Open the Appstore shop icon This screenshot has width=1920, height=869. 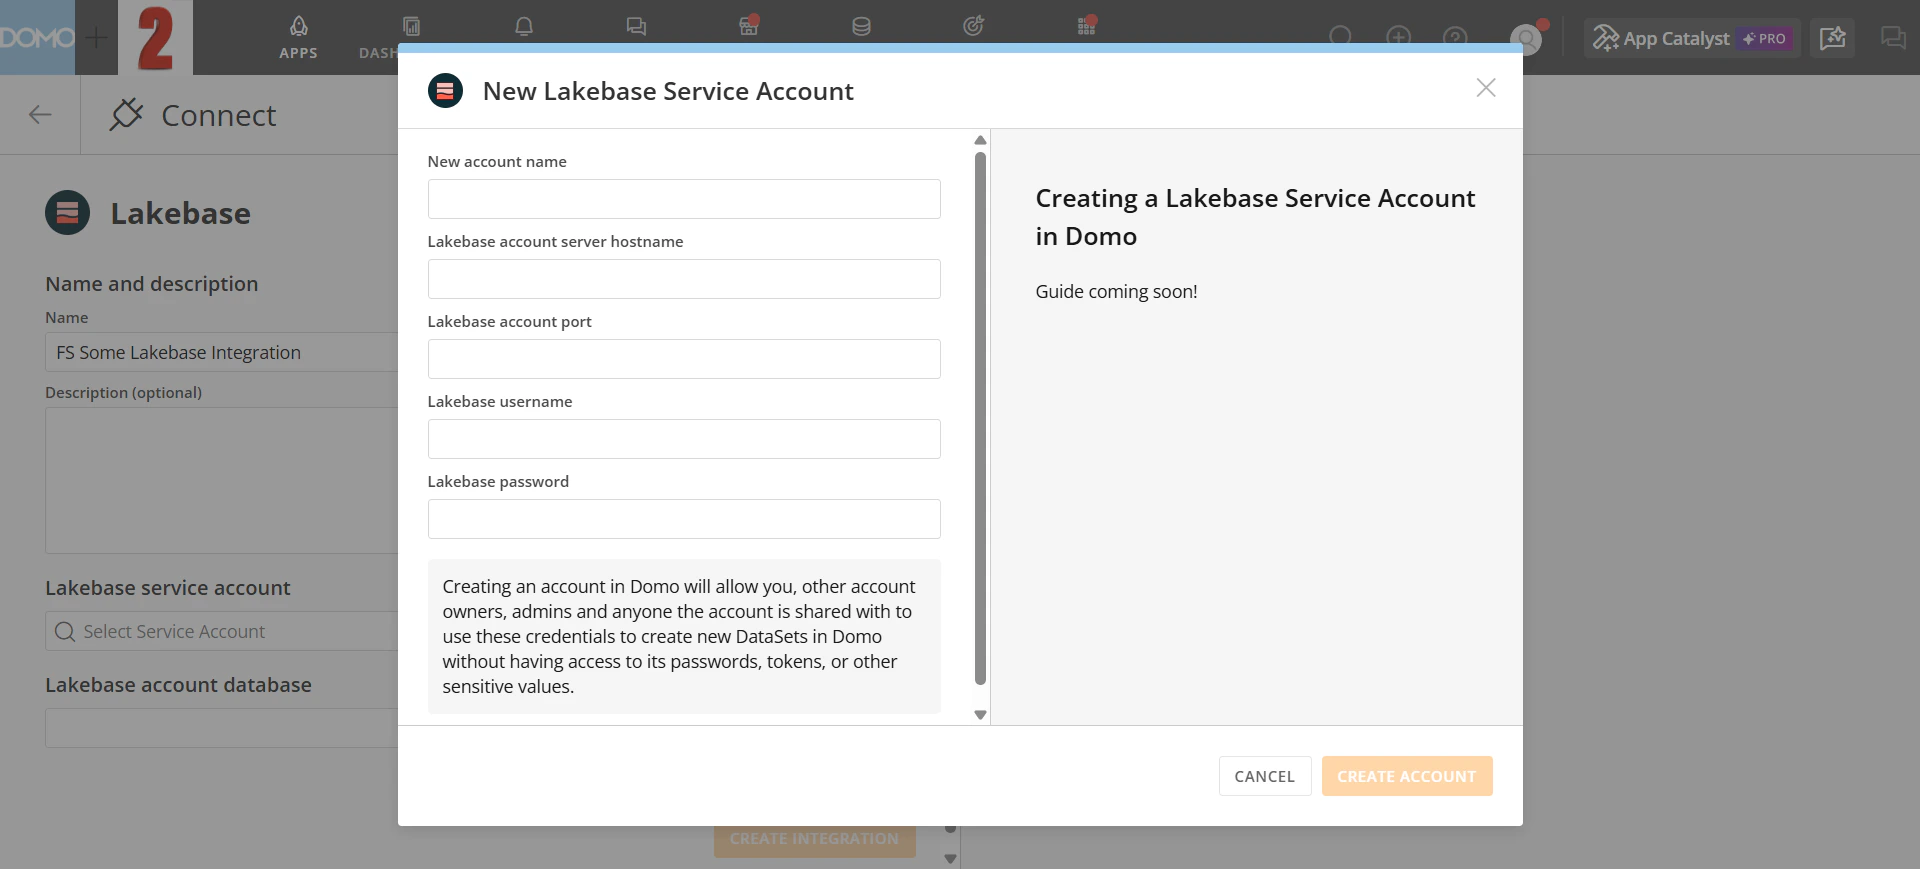(749, 26)
